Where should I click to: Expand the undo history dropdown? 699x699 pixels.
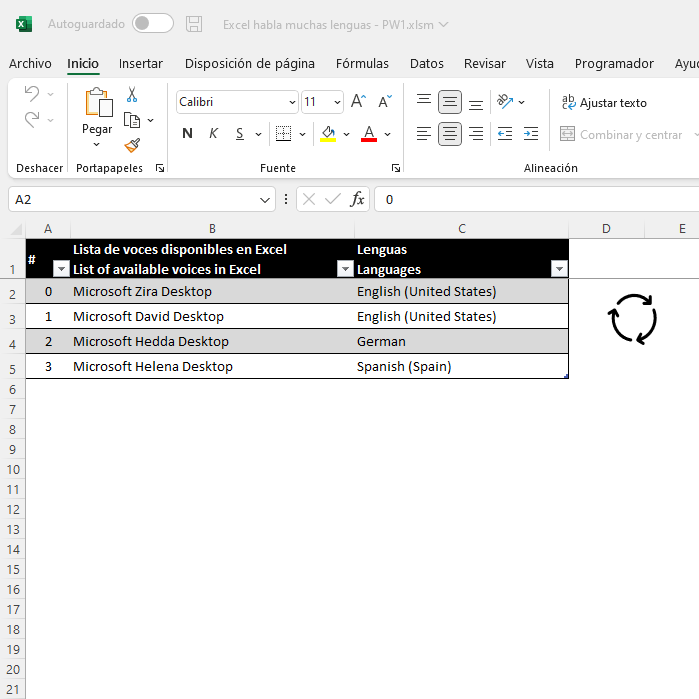coord(51,95)
